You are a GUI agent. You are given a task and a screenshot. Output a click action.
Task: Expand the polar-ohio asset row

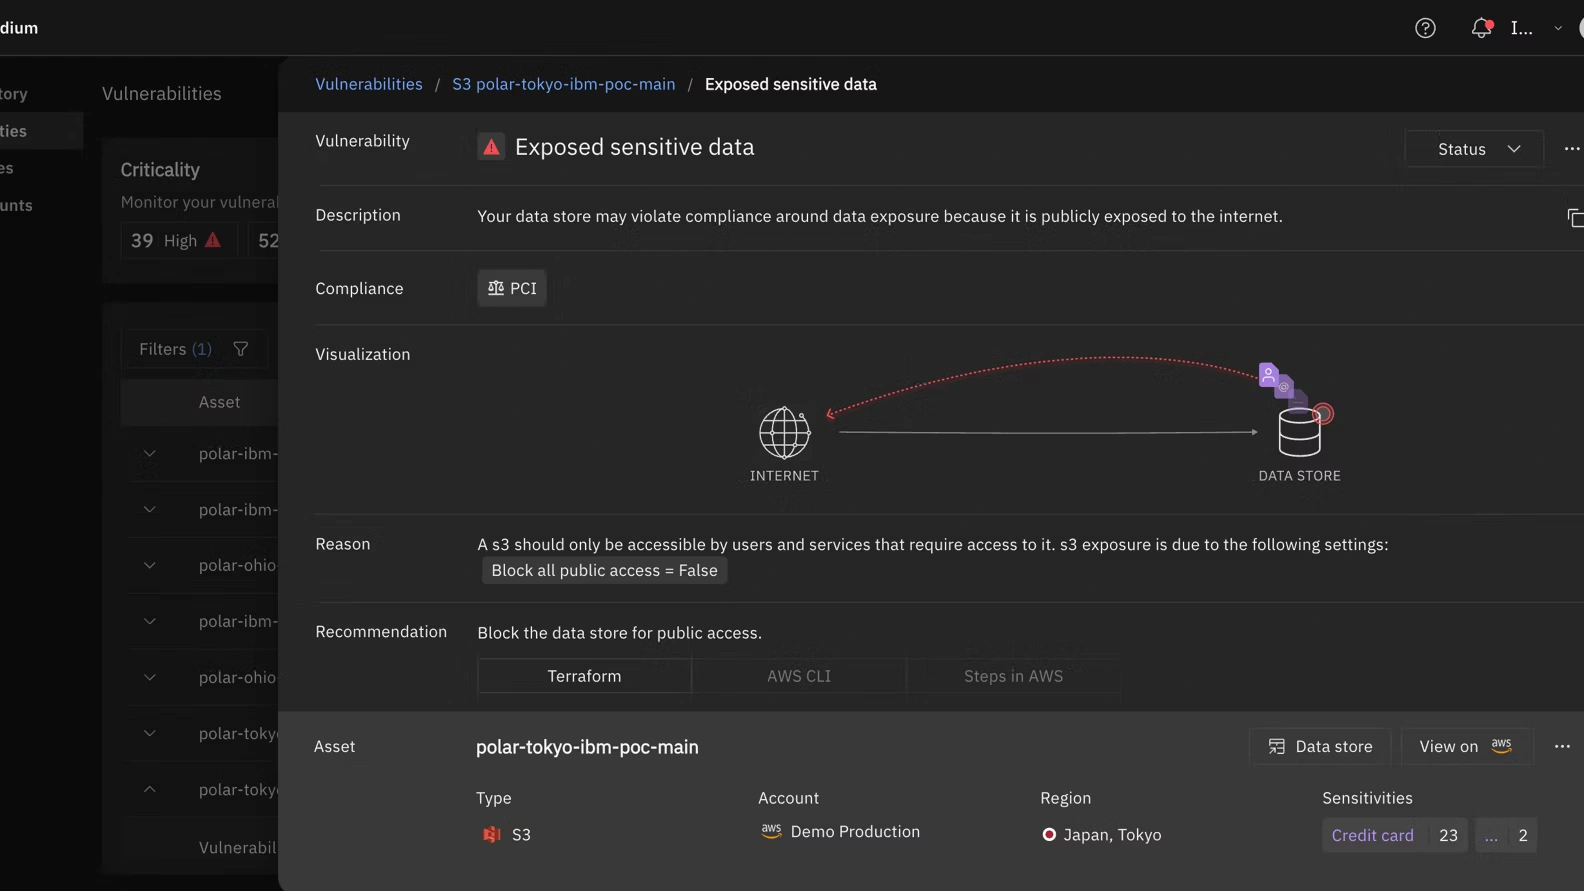tap(150, 565)
